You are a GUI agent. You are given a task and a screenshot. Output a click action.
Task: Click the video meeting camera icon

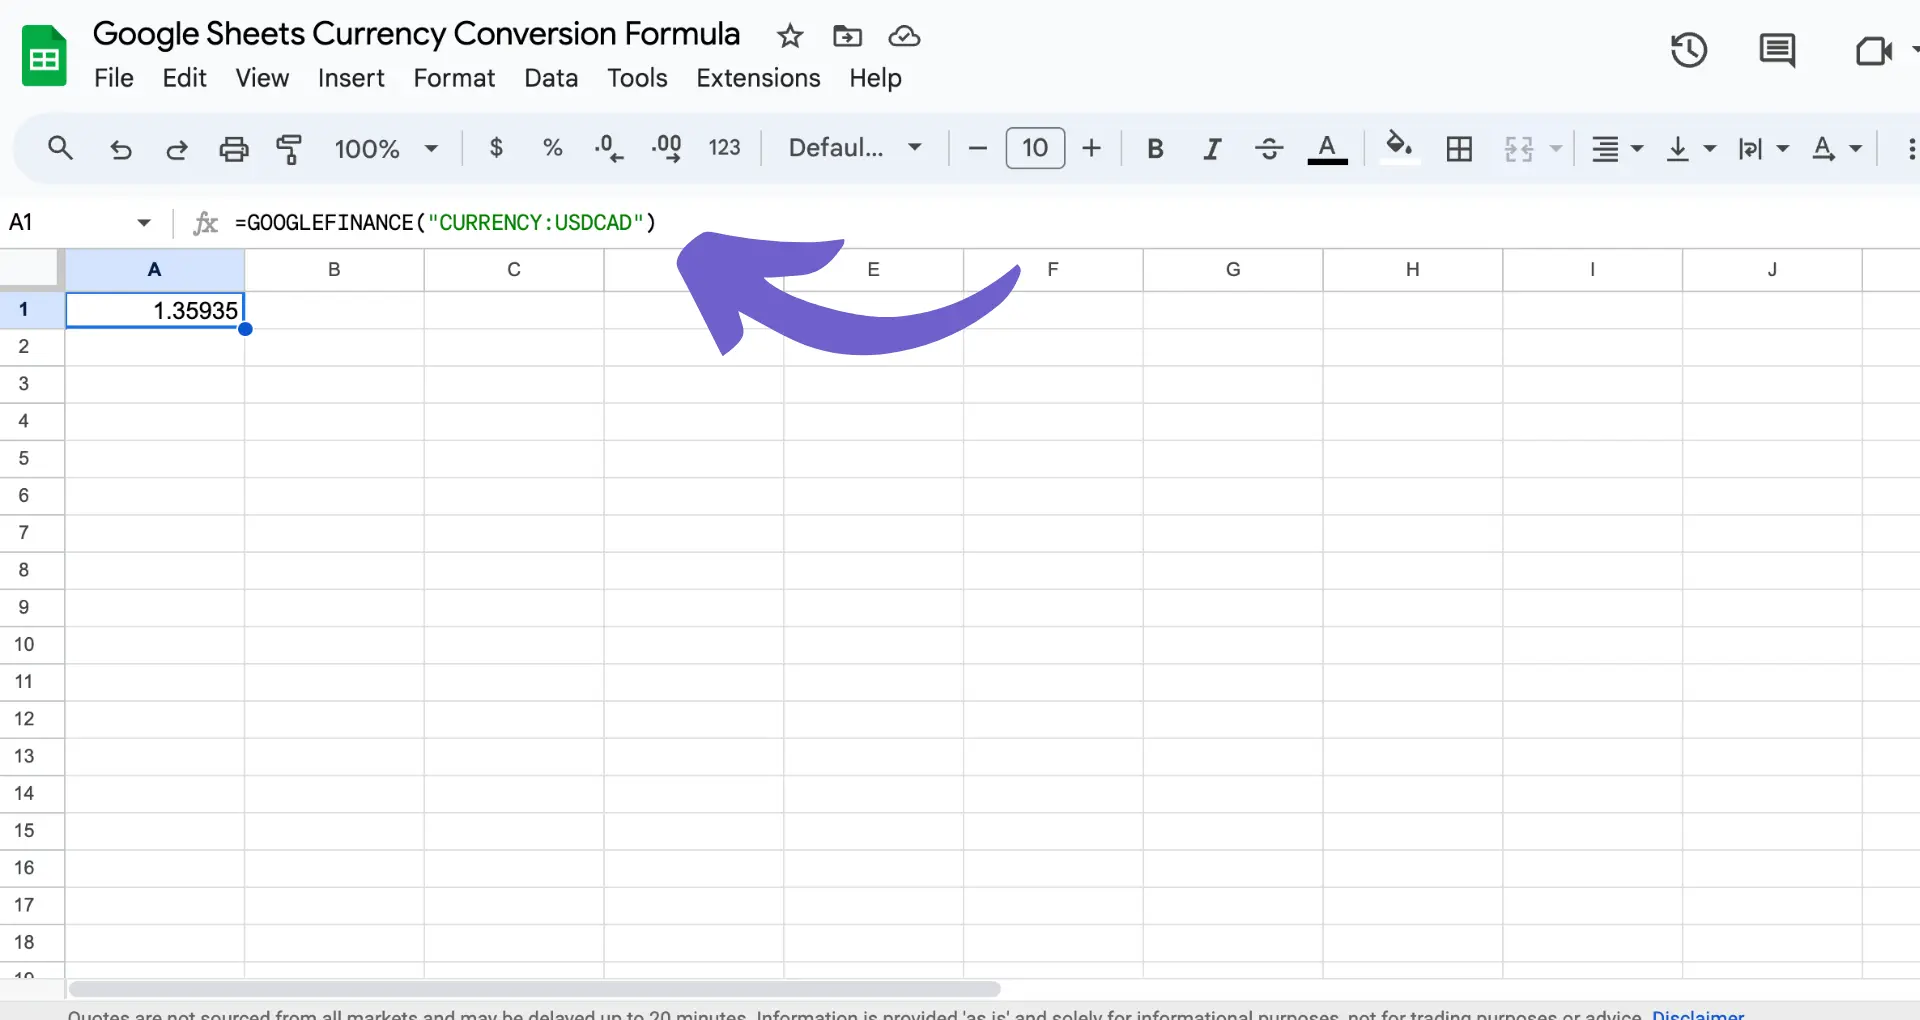click(x=1873, y=50)
